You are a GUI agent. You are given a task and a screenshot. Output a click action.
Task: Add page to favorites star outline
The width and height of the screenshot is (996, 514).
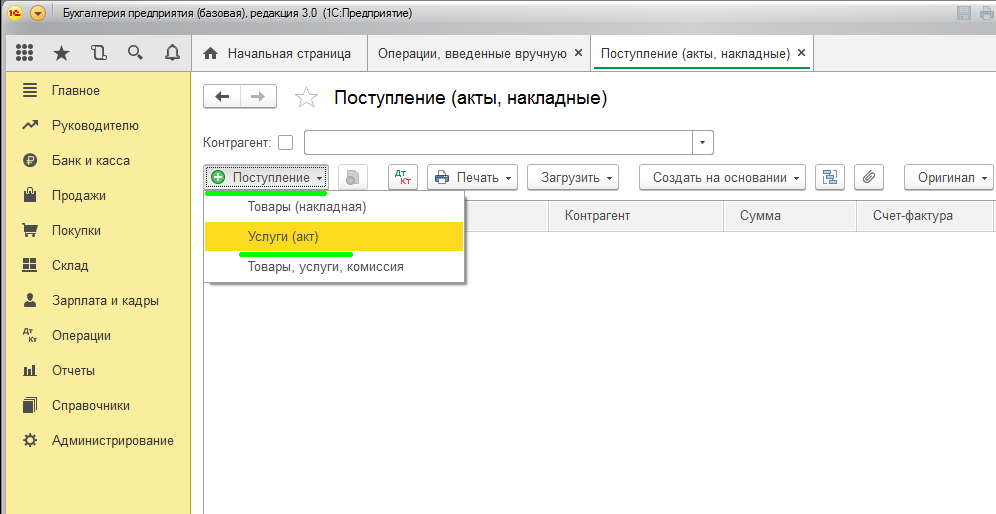click(306, 97)
